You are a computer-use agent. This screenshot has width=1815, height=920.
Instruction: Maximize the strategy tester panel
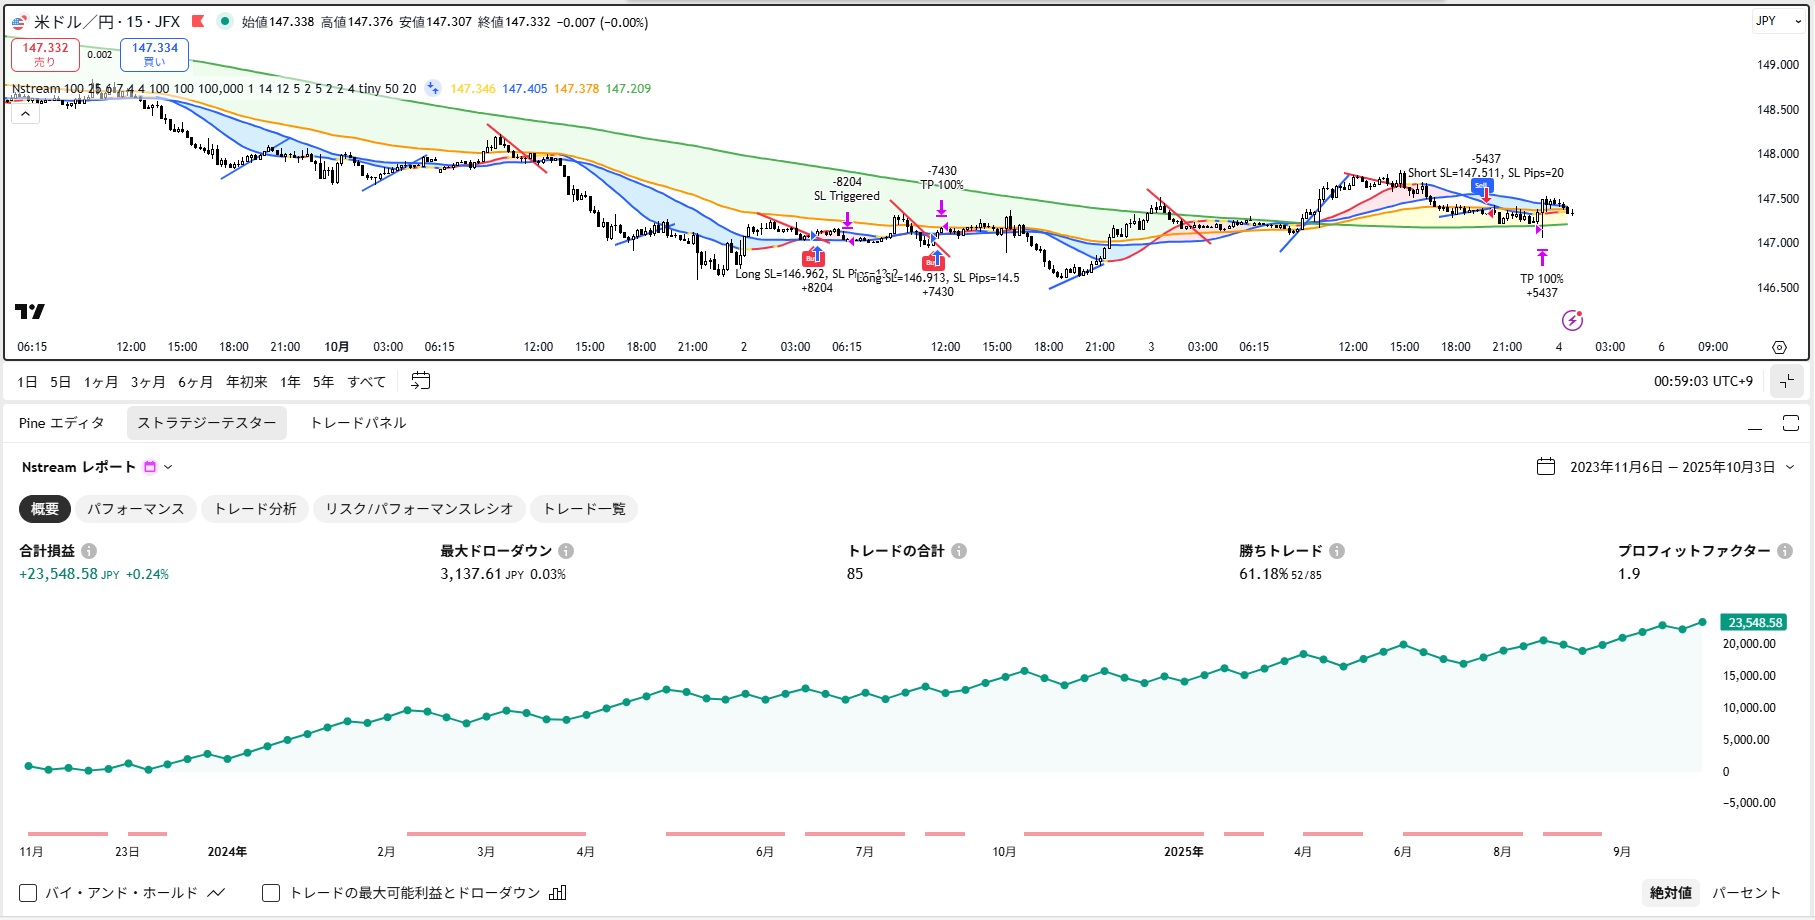(x=1790, y=423)
